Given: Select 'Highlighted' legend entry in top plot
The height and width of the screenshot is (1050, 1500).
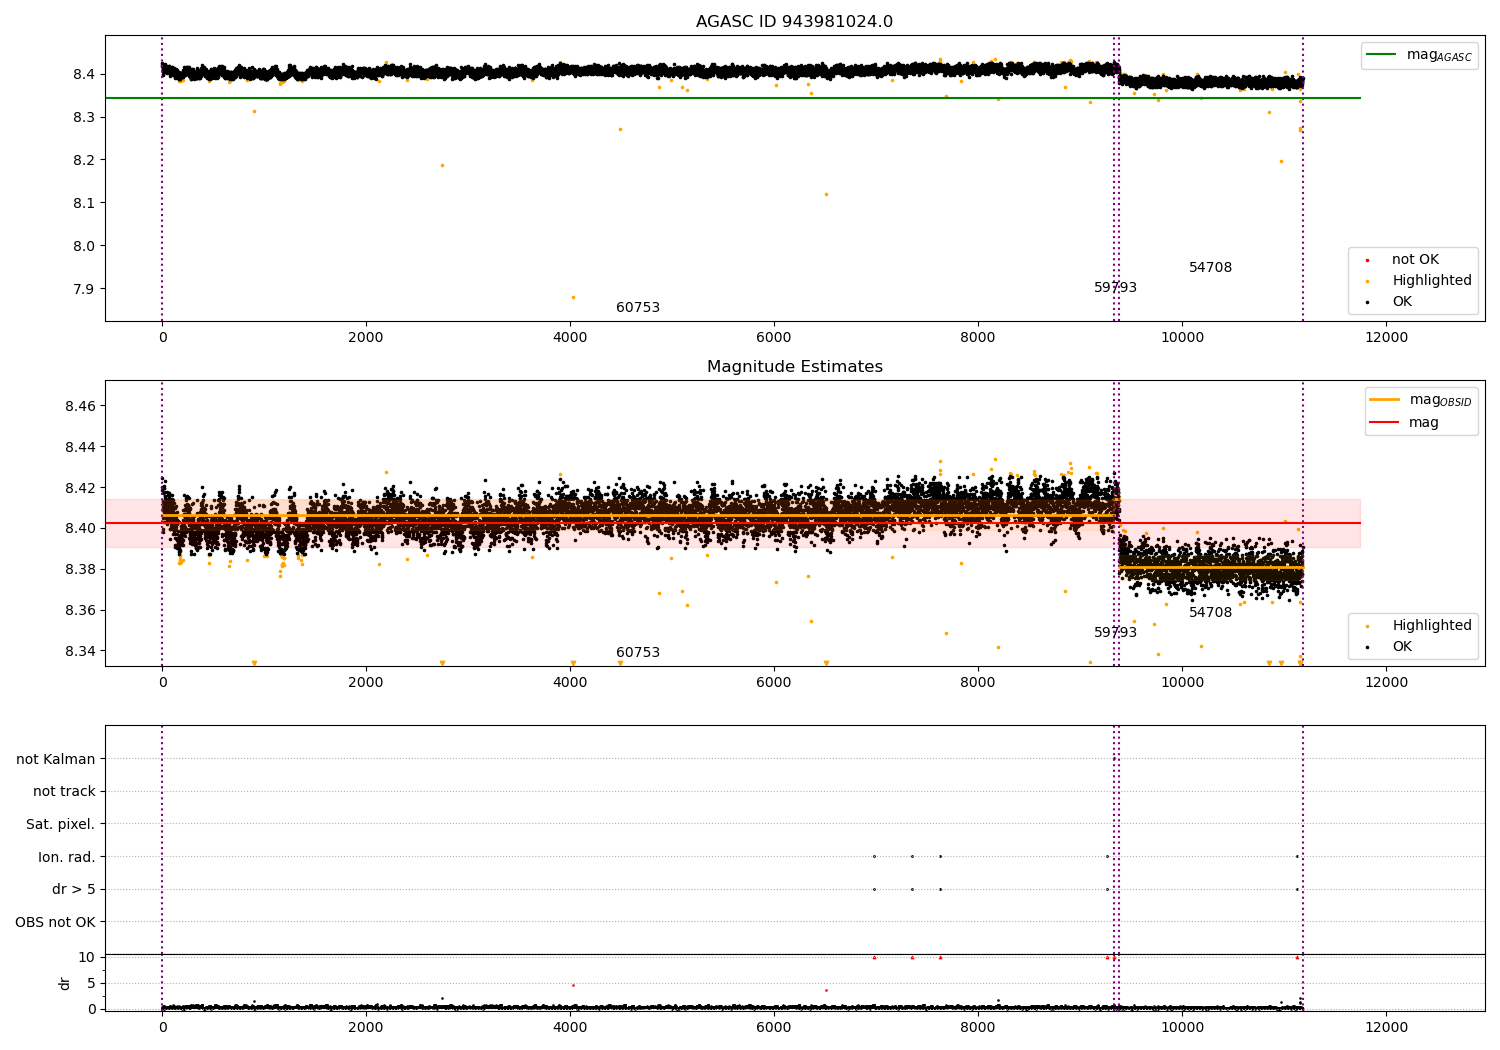Looking at the screenshot, I should 1432,281.
